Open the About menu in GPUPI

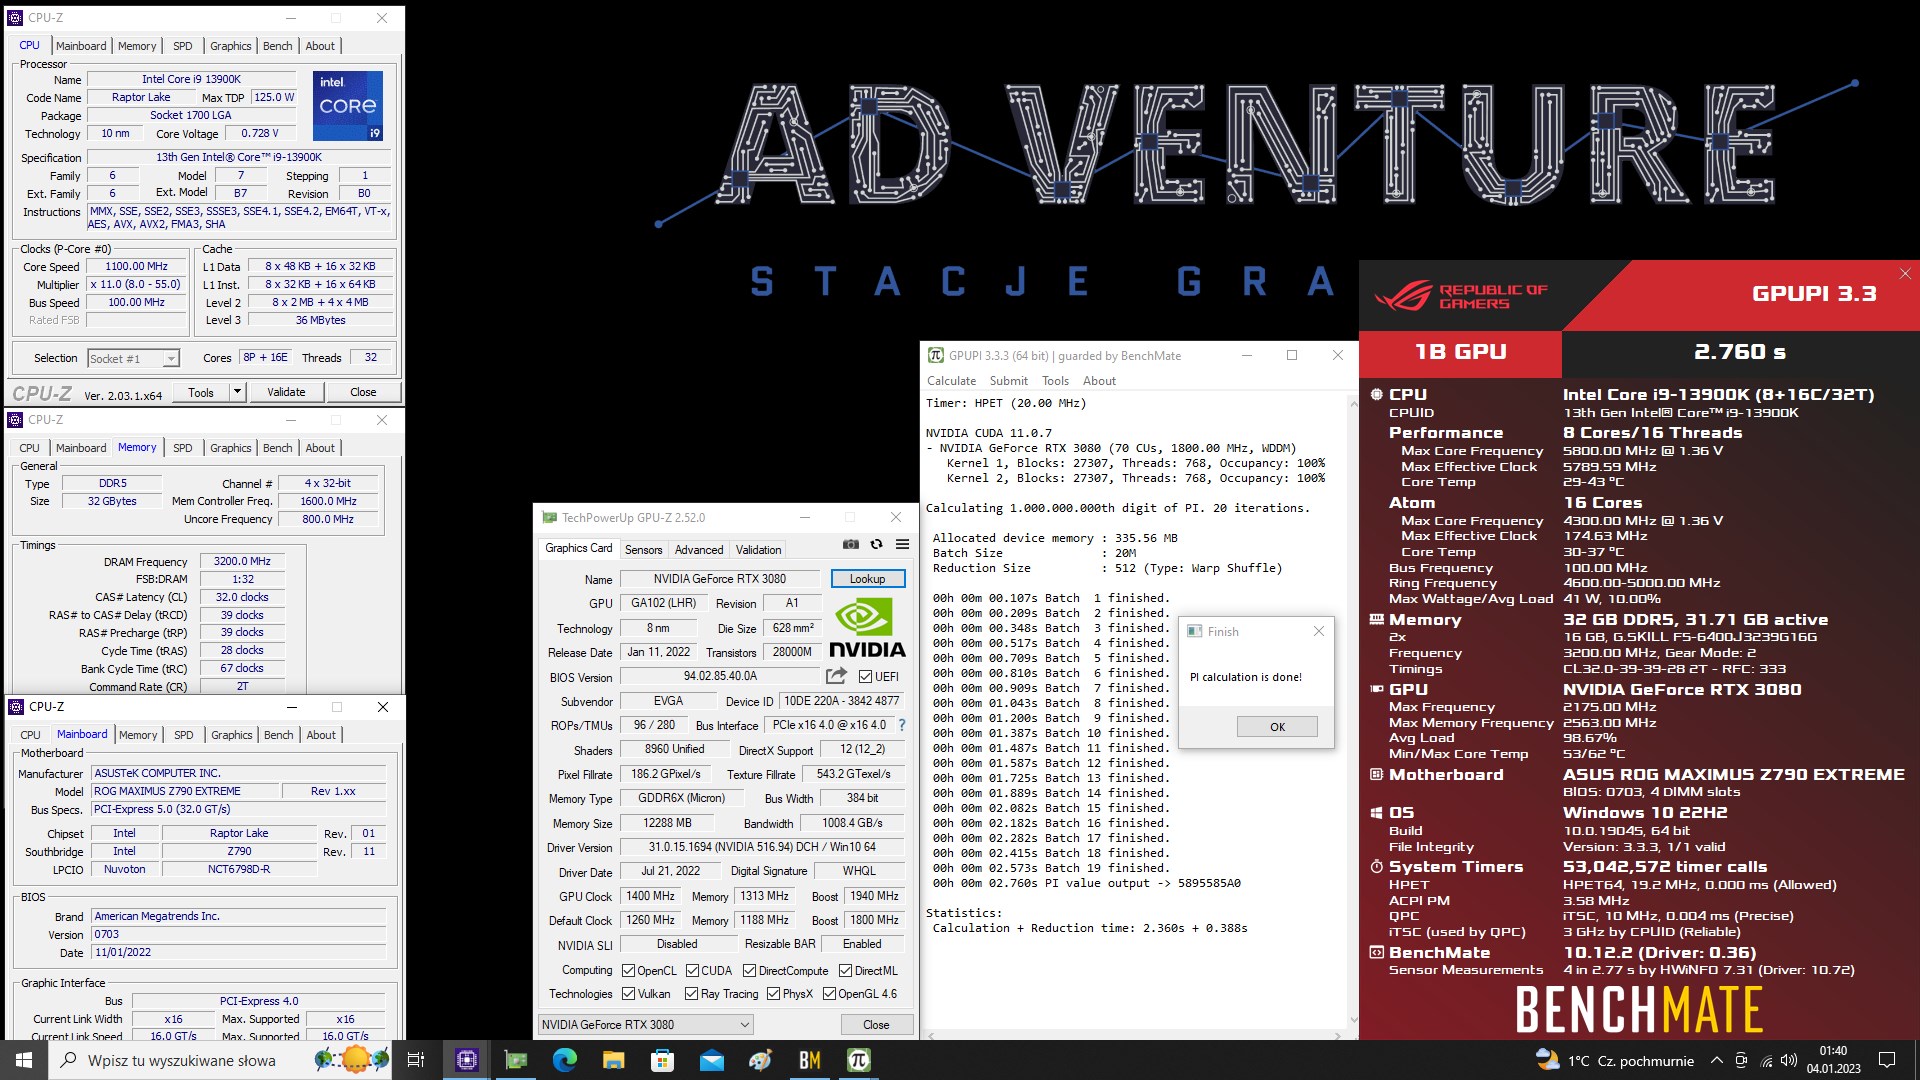pyautogui.click(x=1099, y=381)
